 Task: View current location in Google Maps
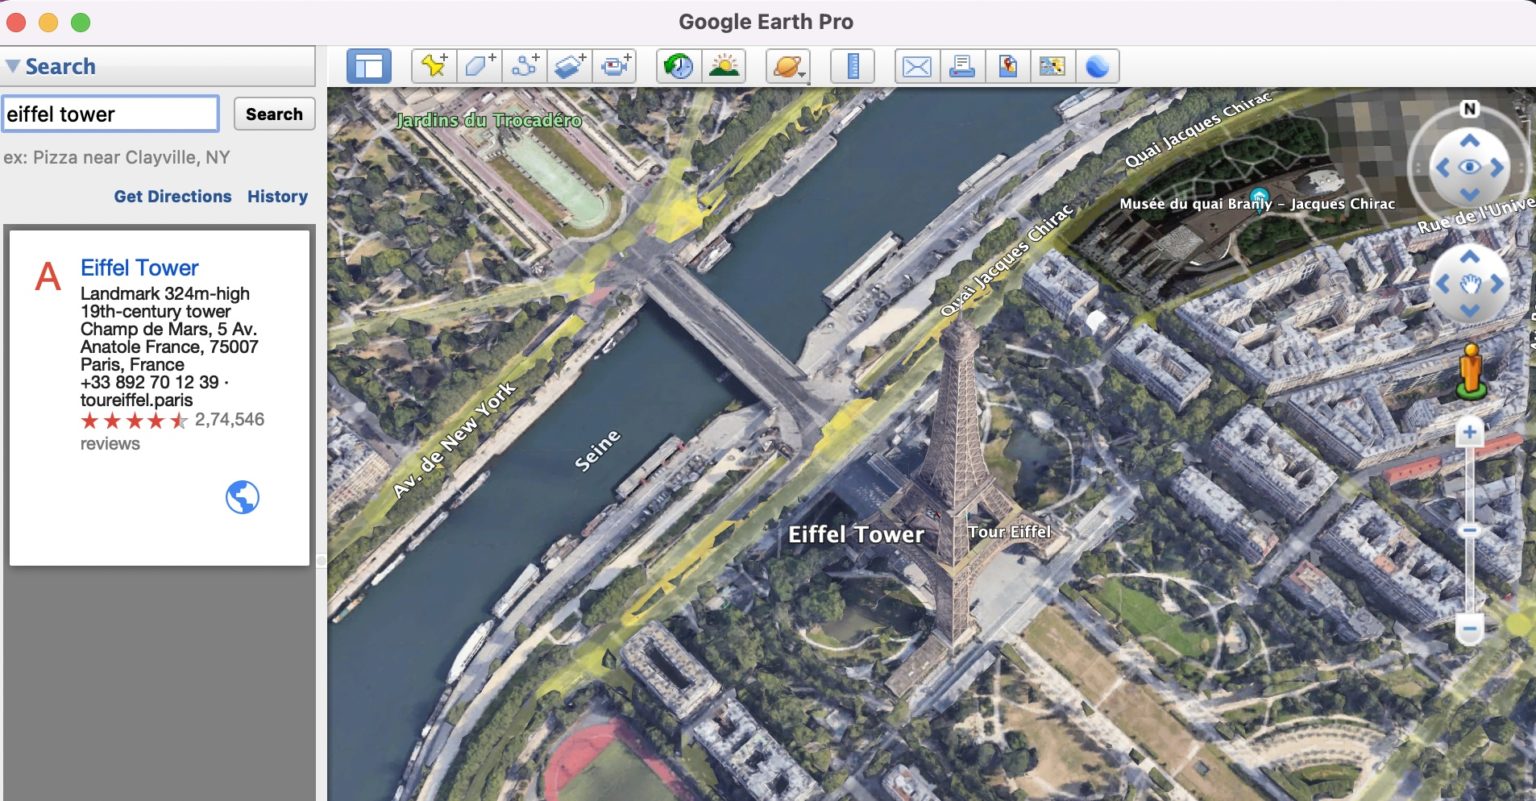[x=1007, y=65]
